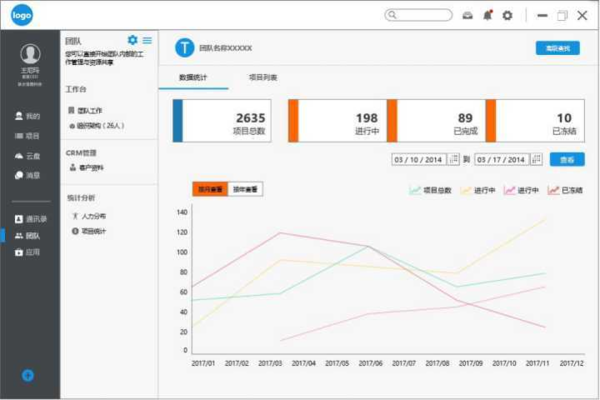Toggle the 已冻结 legend series
The image size is (600, 400).
565,190
